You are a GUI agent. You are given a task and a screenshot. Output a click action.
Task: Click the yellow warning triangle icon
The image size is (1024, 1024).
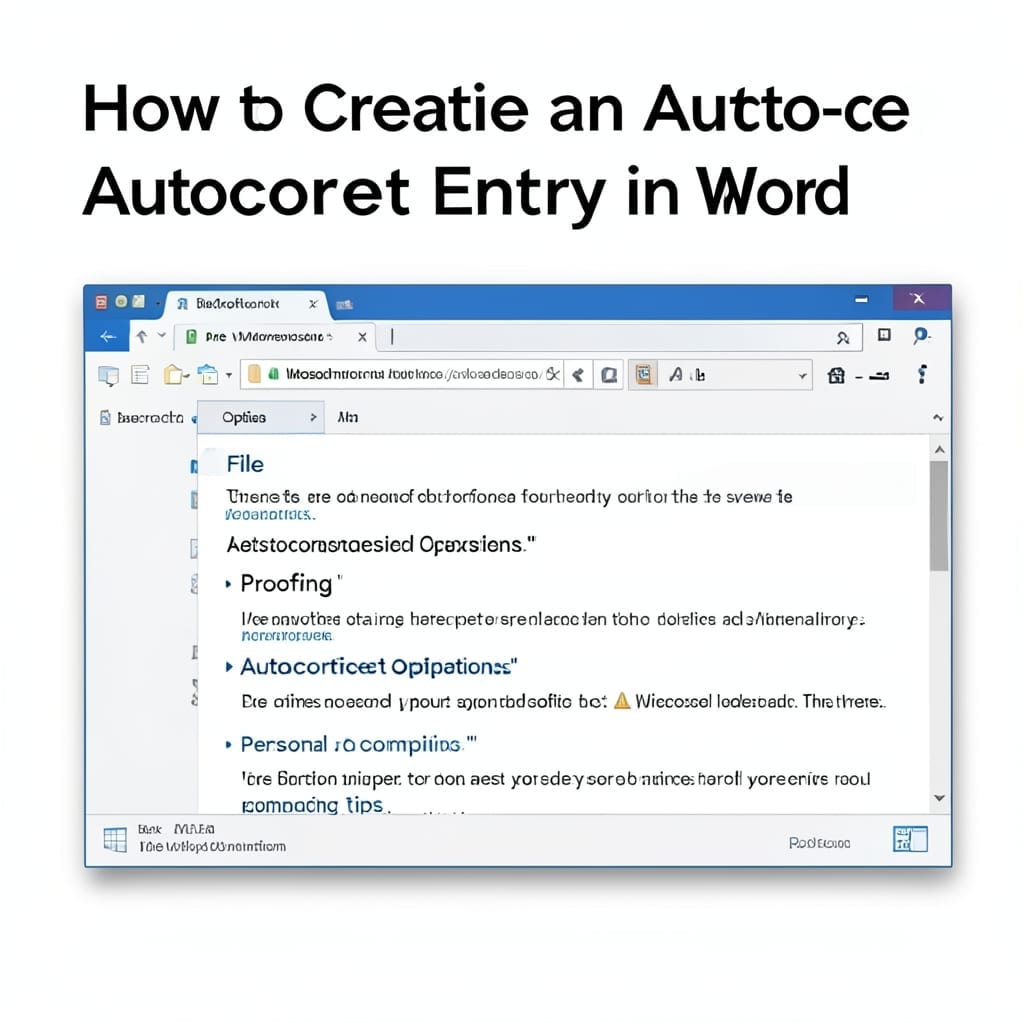coord(622,701)
